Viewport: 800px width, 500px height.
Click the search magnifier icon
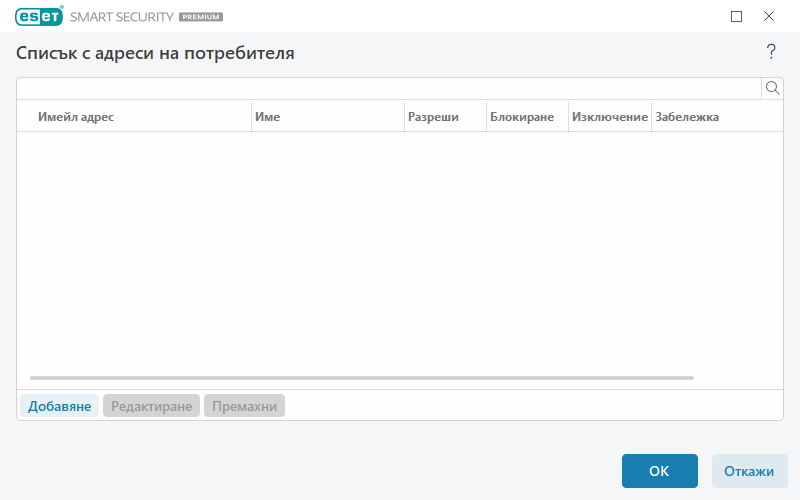[x=772, y=88]
